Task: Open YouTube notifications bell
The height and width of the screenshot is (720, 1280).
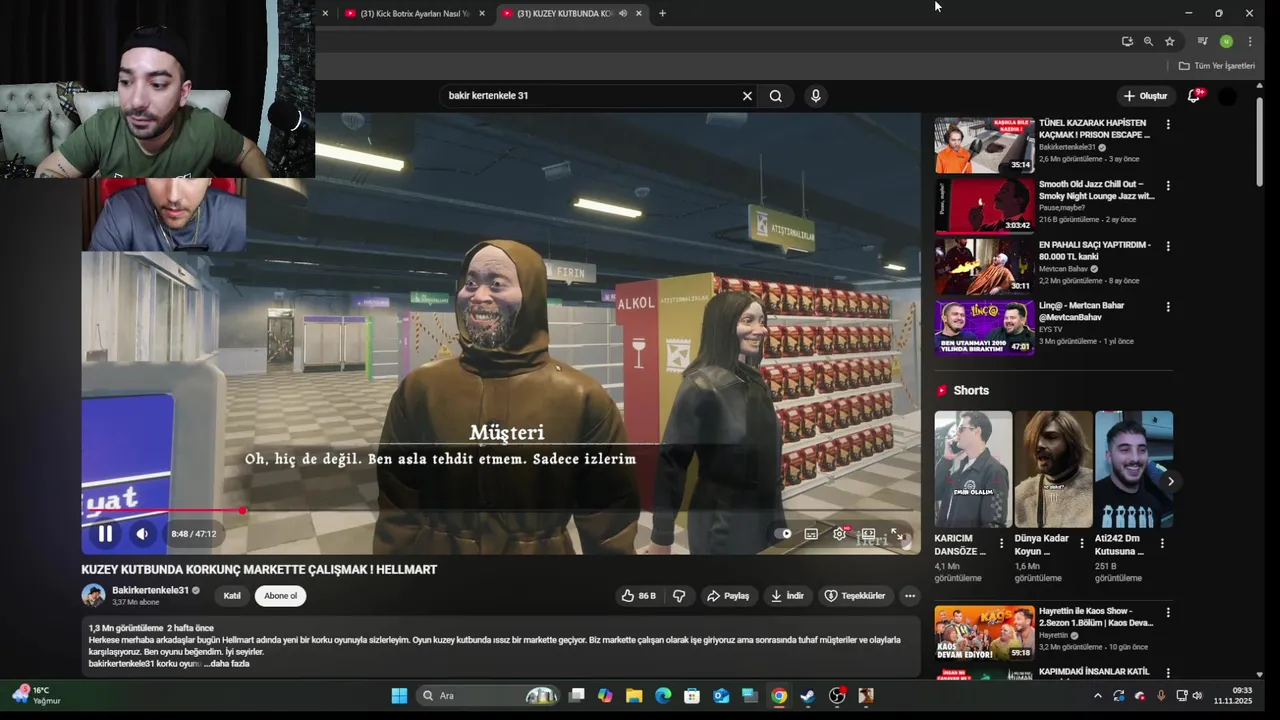Action: click(x=1194, y=96)
